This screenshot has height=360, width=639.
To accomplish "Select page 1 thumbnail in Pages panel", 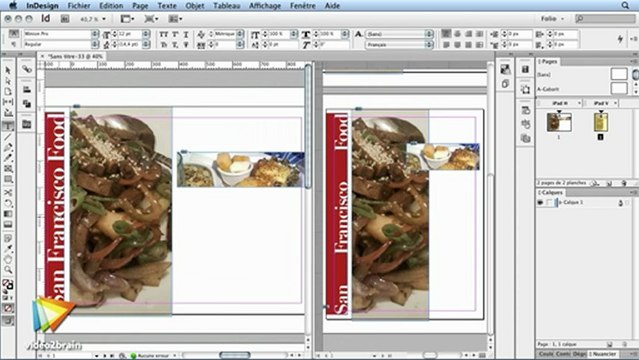I will coord(559,122).
